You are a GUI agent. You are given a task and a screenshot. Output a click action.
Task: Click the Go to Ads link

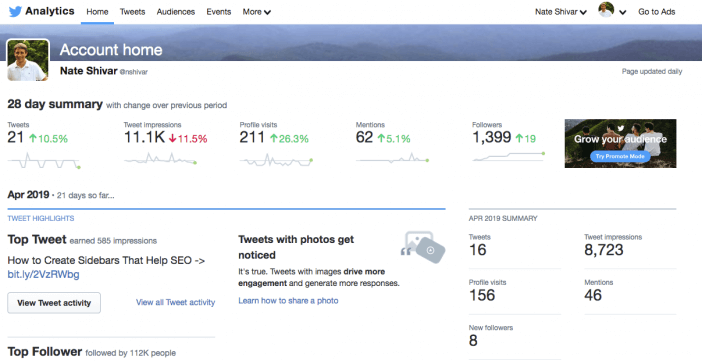[656, 12]
